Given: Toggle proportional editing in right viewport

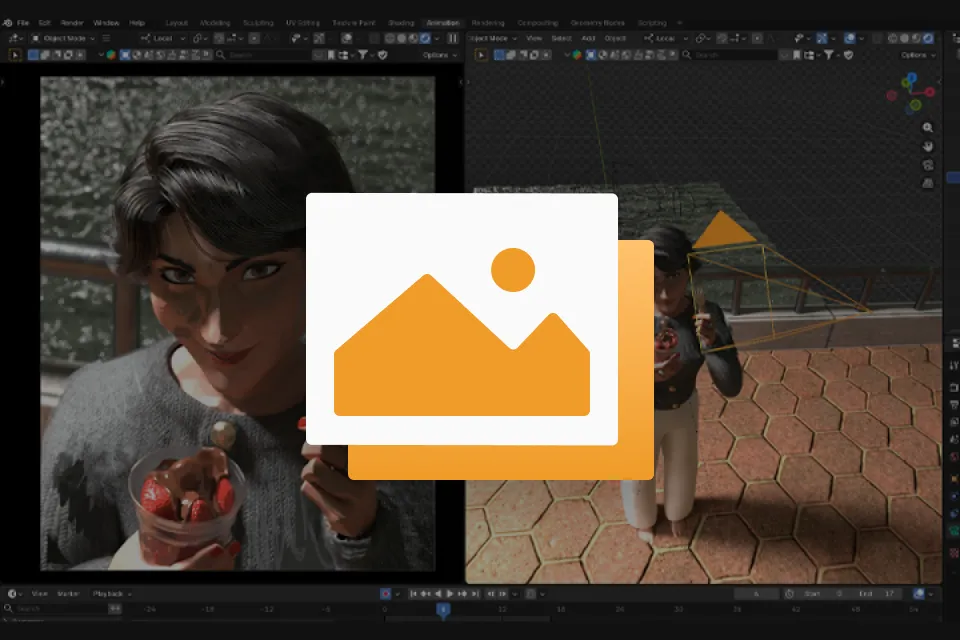Looking at the screenshot, I should (x=757, y=38).
